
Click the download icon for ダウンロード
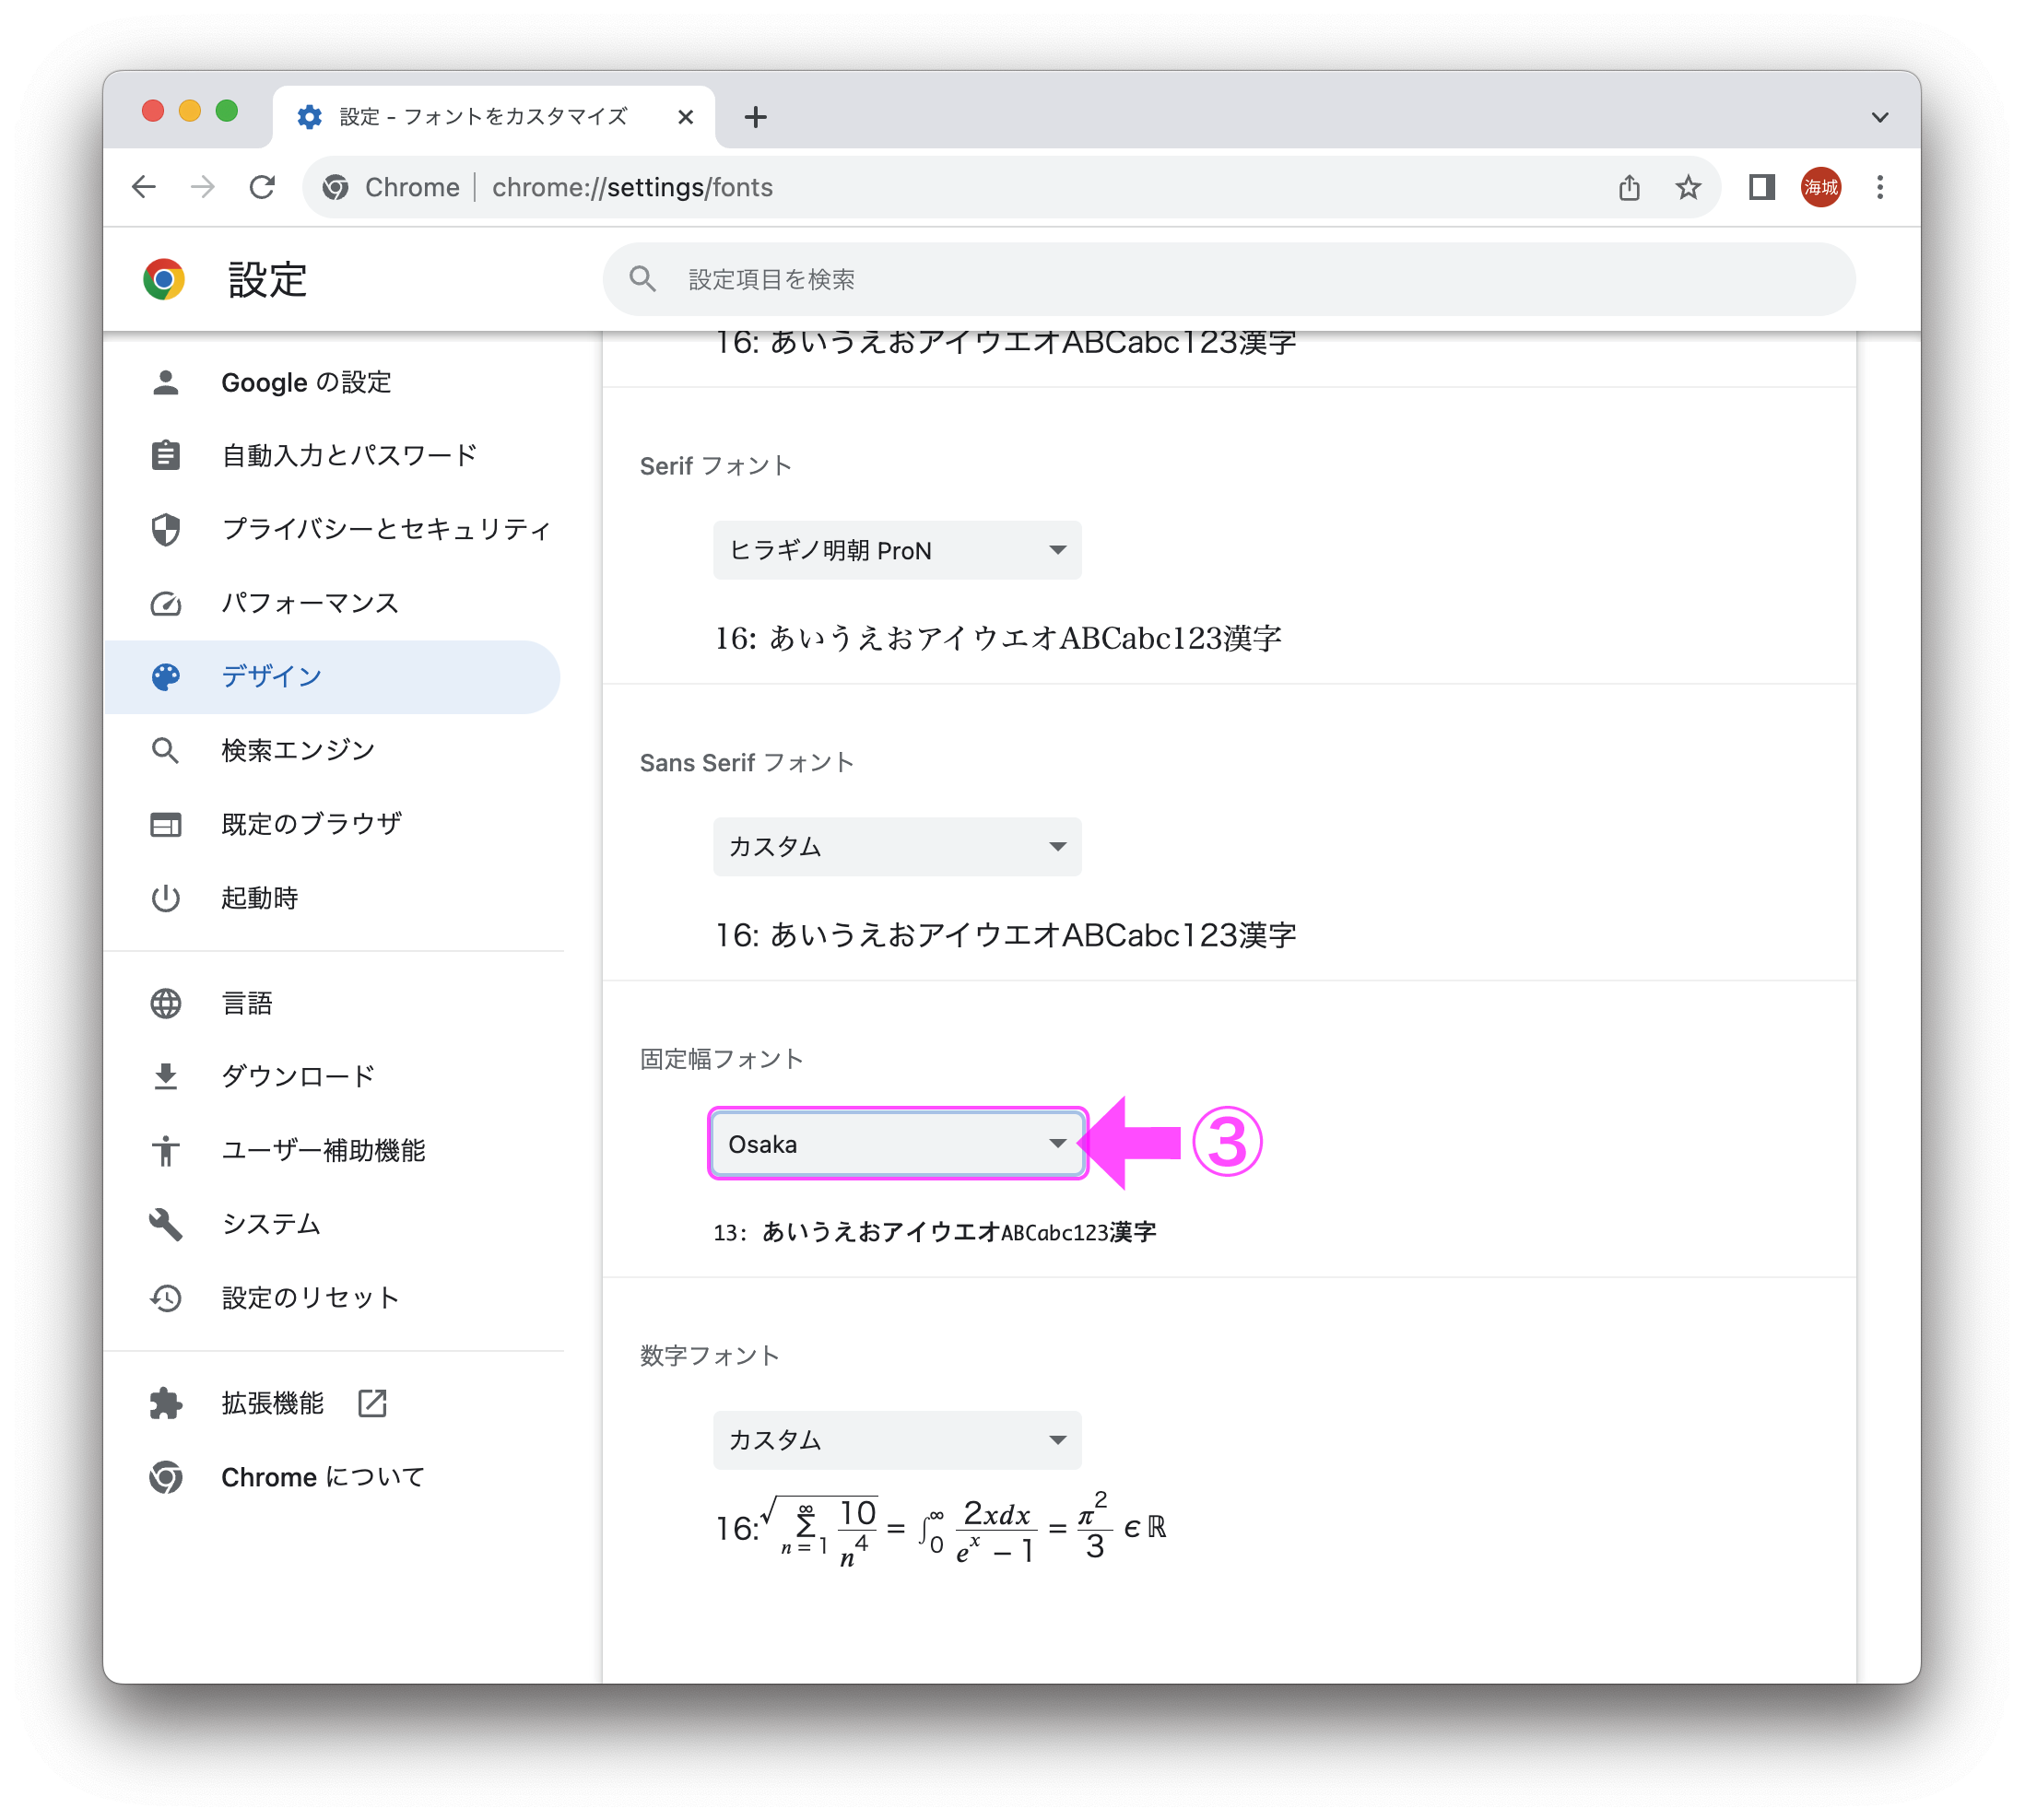(166, 1077)
